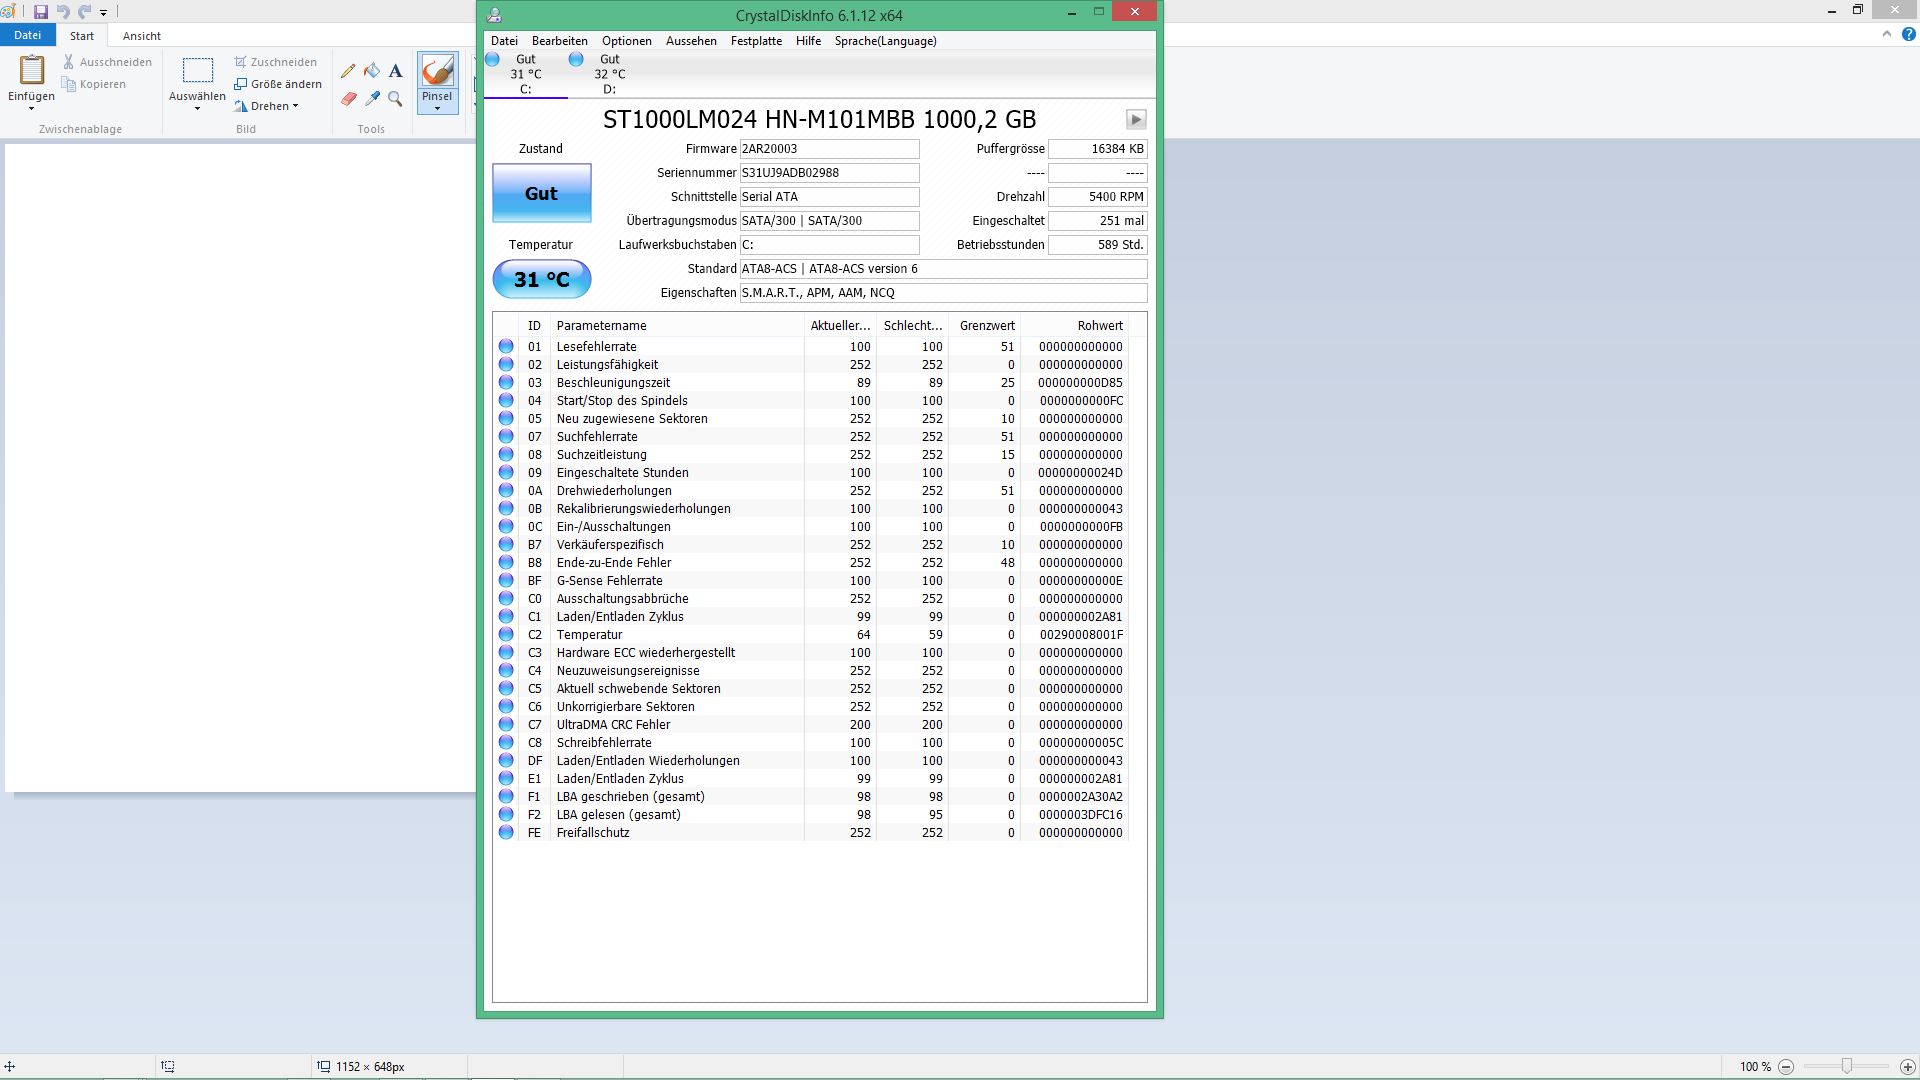Viewport: 1920px width, 1080px height.
Task: Pick the color picker eyedropper tool
Action: point(372,99)
